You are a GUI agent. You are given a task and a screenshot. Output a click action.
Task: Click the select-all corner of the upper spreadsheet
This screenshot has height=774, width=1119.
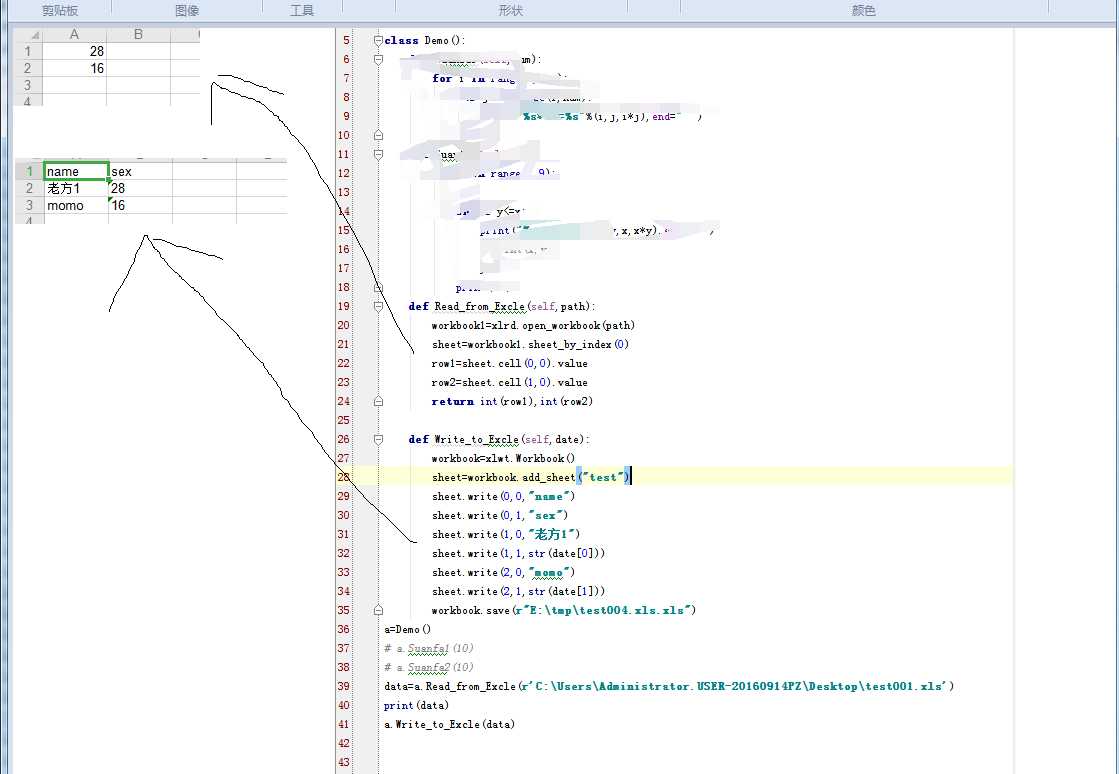[28, 35]
